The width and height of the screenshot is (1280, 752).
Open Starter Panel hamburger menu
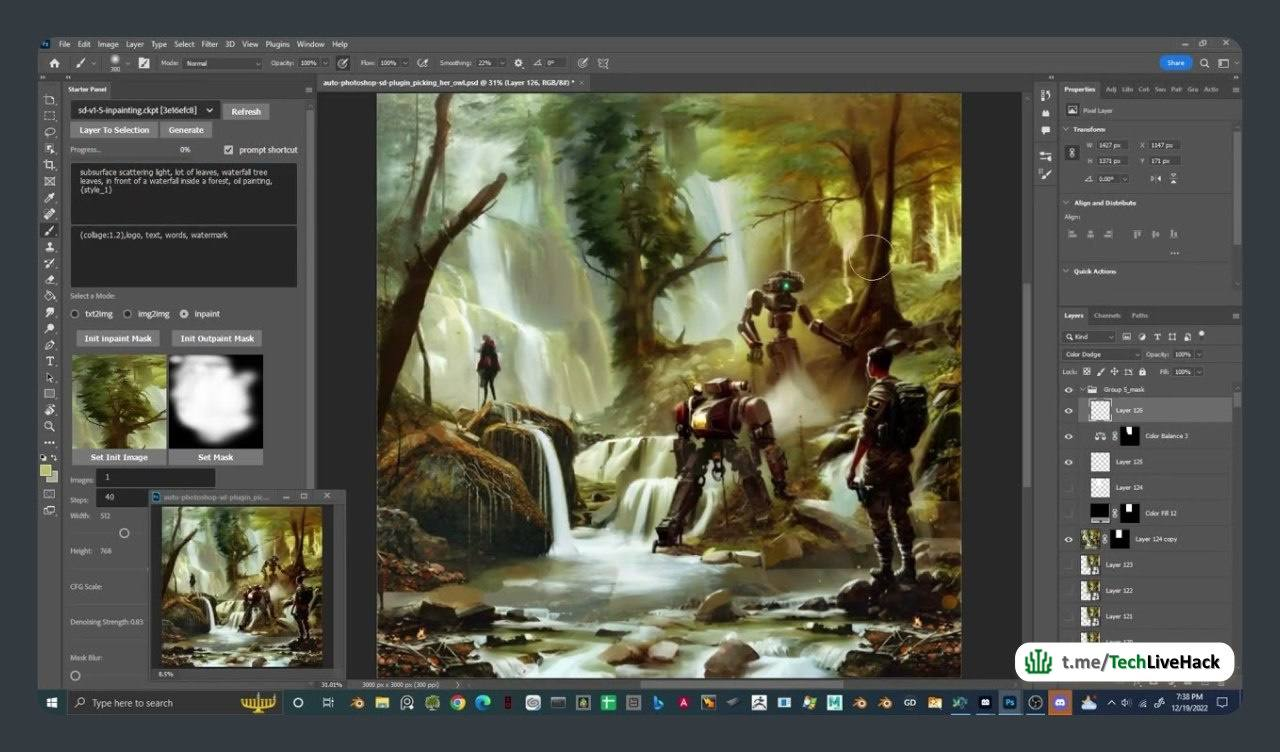click(307, 89)
